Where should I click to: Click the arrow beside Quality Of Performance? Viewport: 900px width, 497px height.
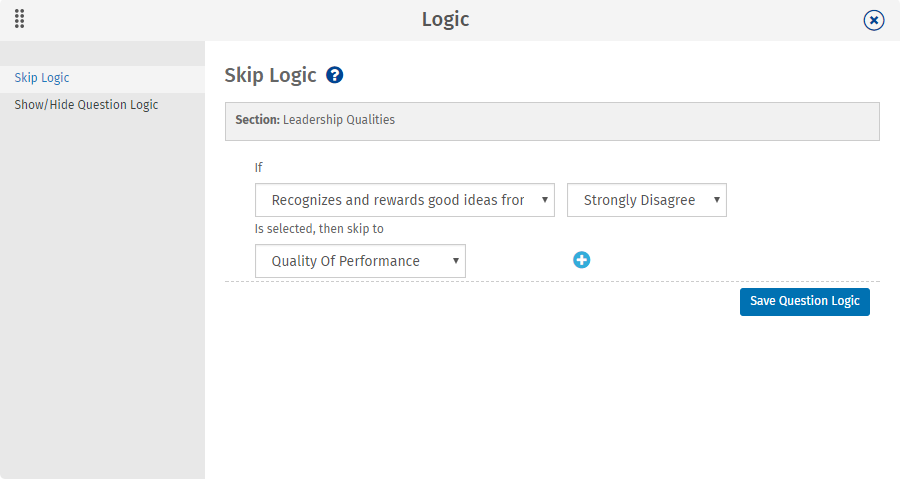[455, 261]
